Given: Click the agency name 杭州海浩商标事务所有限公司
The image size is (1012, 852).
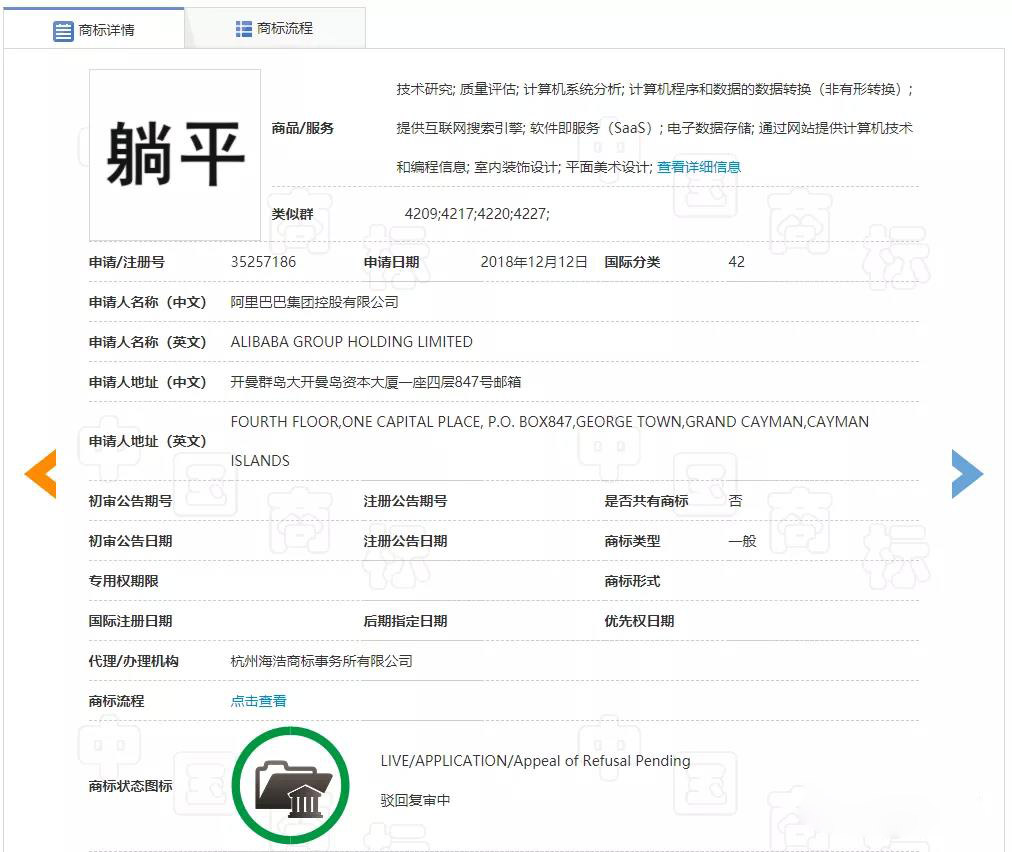Looking at the screenshot, I should (321, 661).
